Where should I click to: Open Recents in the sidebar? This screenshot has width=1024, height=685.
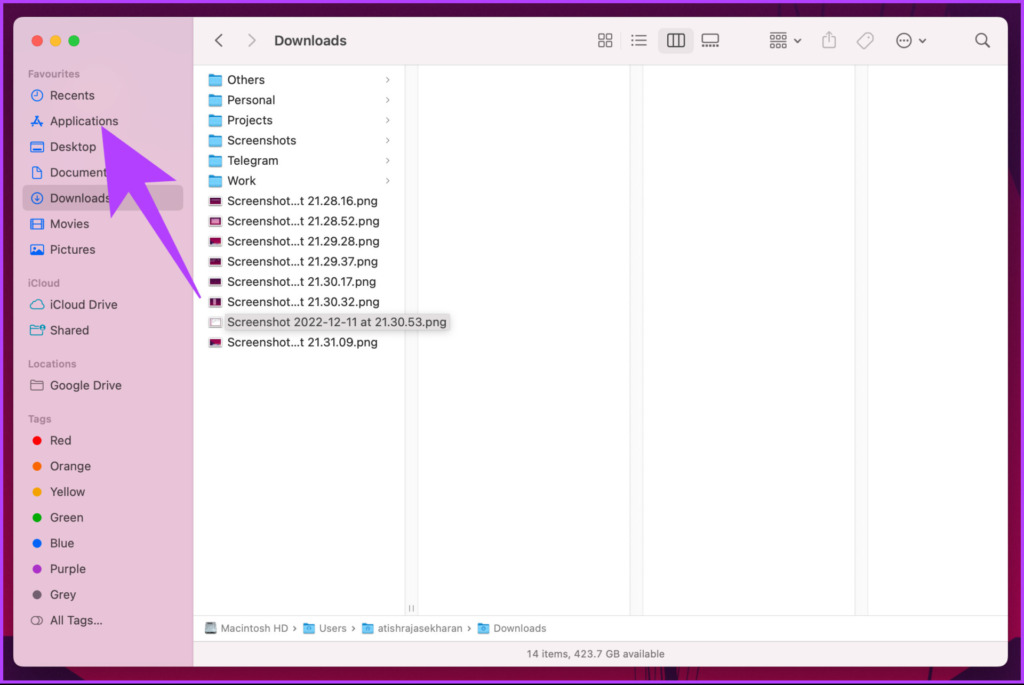(x=103, y=95)
